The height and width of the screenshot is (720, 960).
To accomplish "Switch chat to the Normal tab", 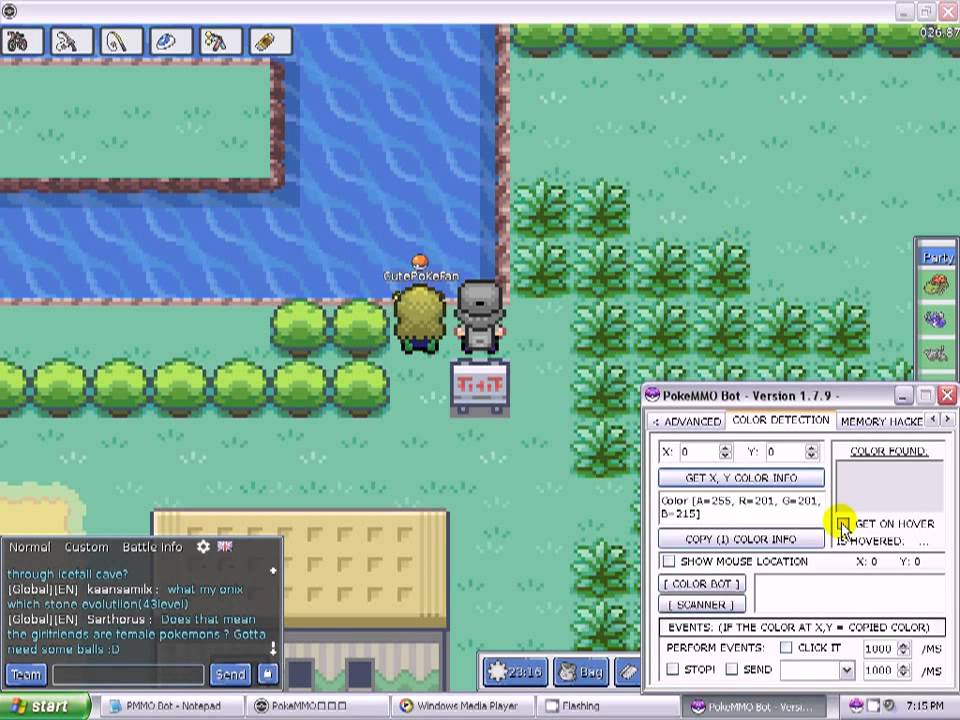I will click(29, 547).
